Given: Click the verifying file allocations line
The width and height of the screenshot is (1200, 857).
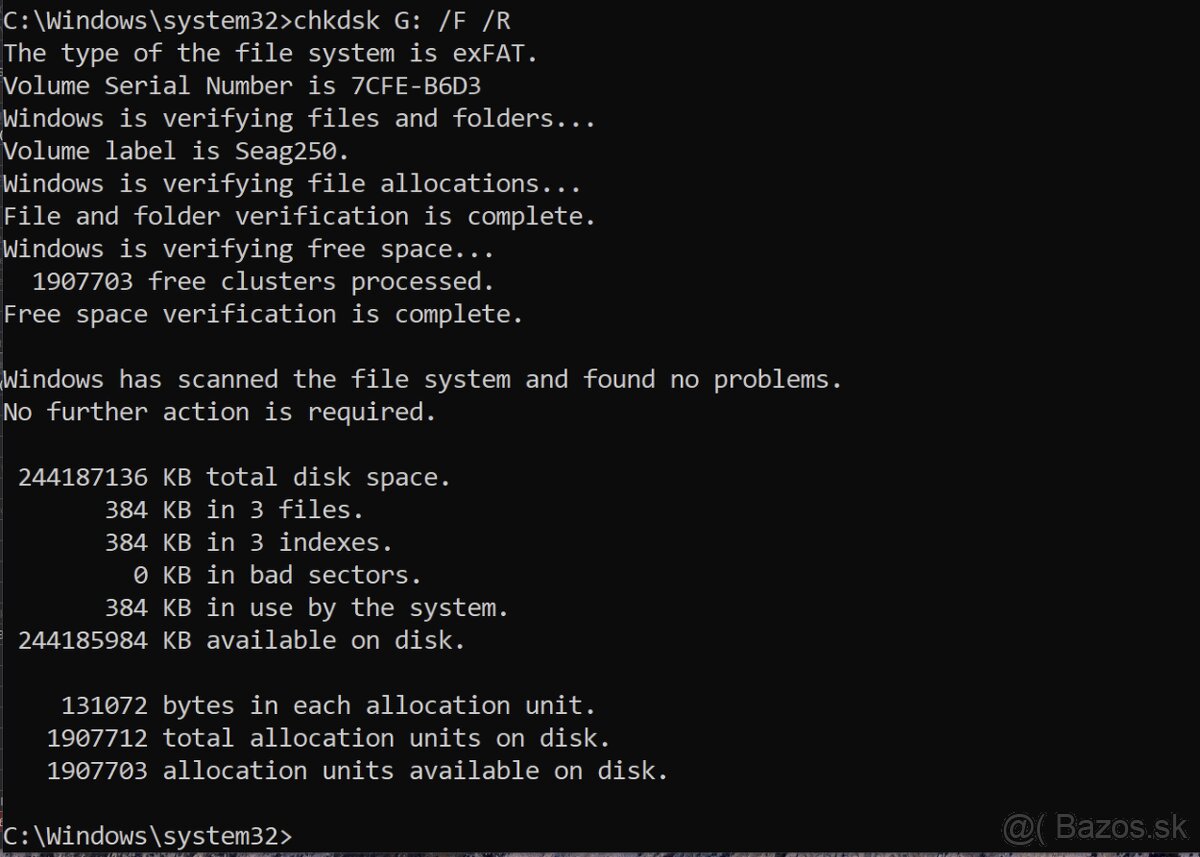Looking at the screenshot, I should tap(292, 184).
